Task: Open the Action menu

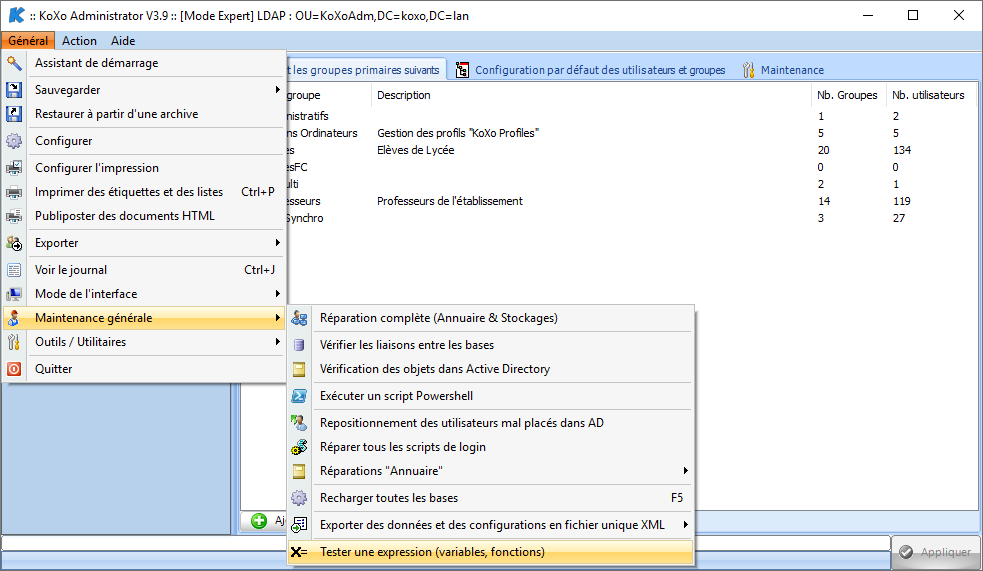Action: pos(79,41)
